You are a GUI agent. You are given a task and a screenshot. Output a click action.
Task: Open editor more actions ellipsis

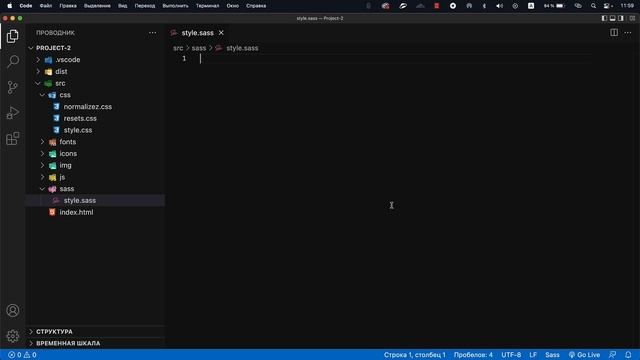click(x=628, y=33)
